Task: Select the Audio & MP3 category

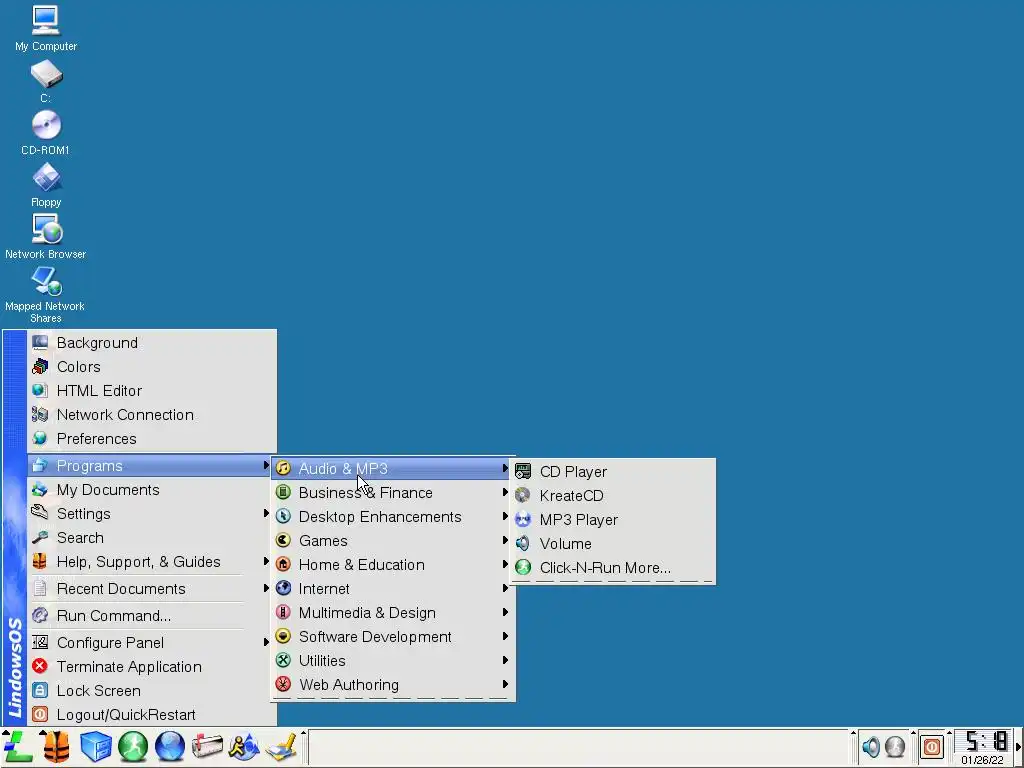Action: click(x=392, y=468)
